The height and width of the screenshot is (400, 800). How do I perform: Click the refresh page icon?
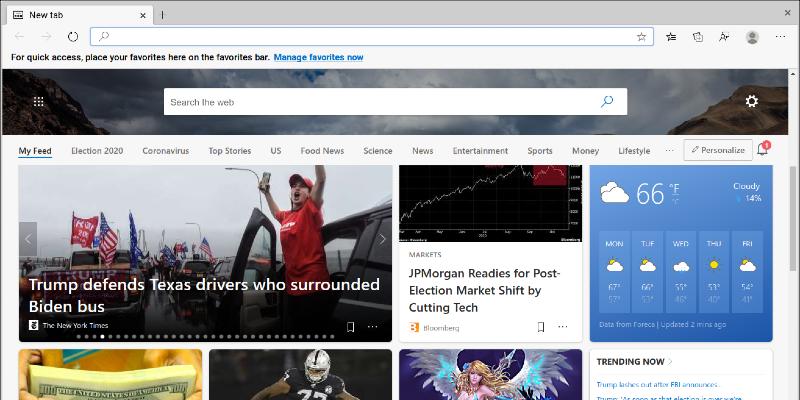coord(73,37)
